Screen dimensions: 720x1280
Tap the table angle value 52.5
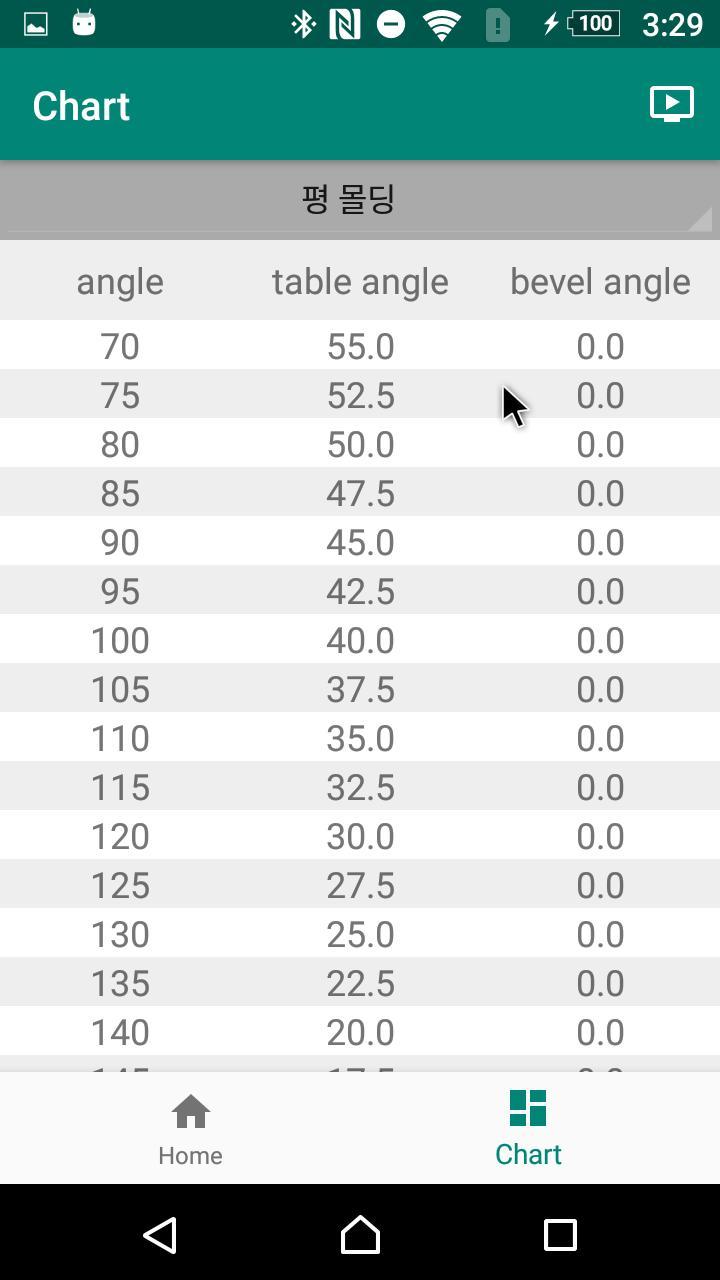(360, 395)
